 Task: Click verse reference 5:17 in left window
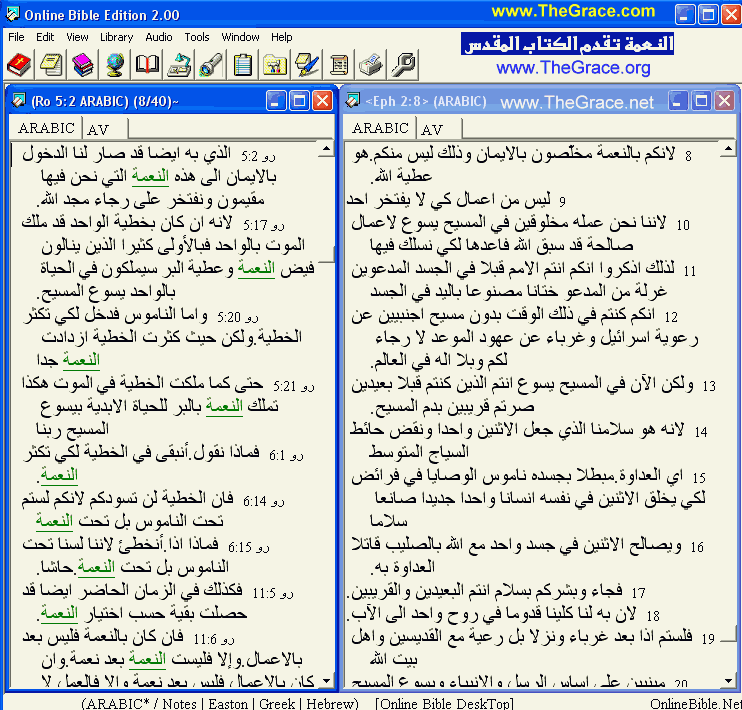click(x=256, y=225)
